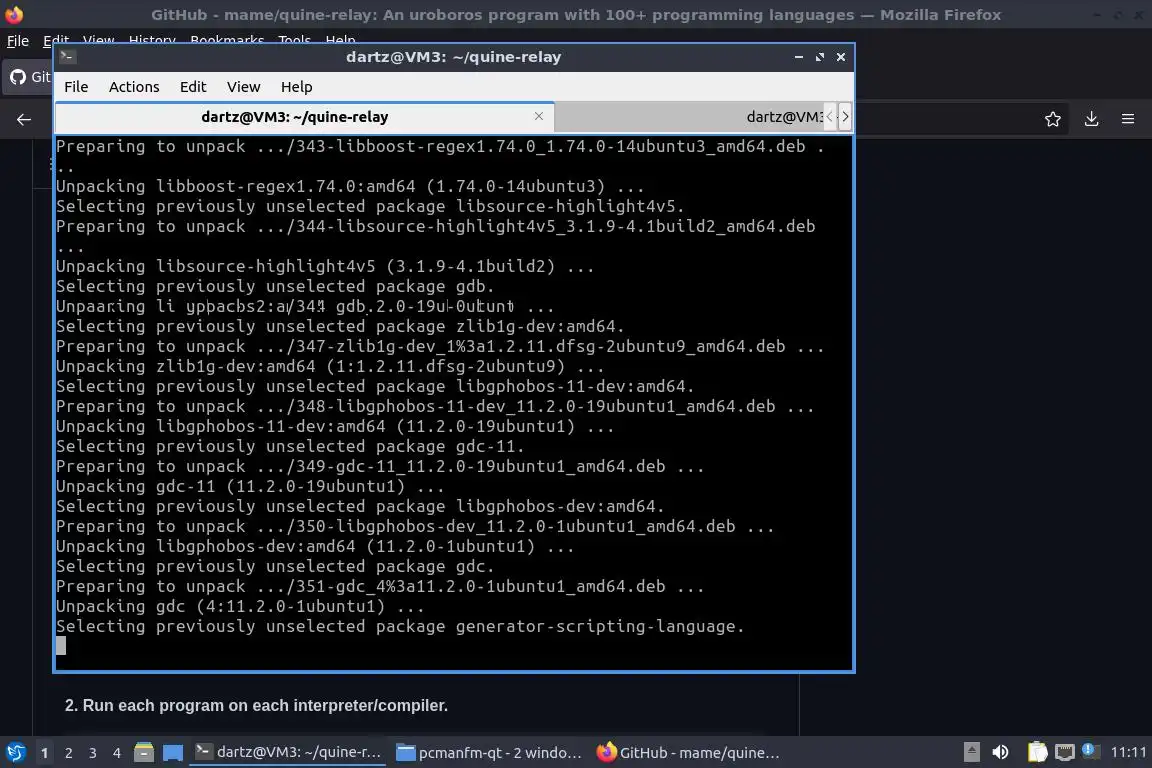Minimize the QTerminal window
The height and width of the screenshot is (768, 1152).
click(799, 57)
